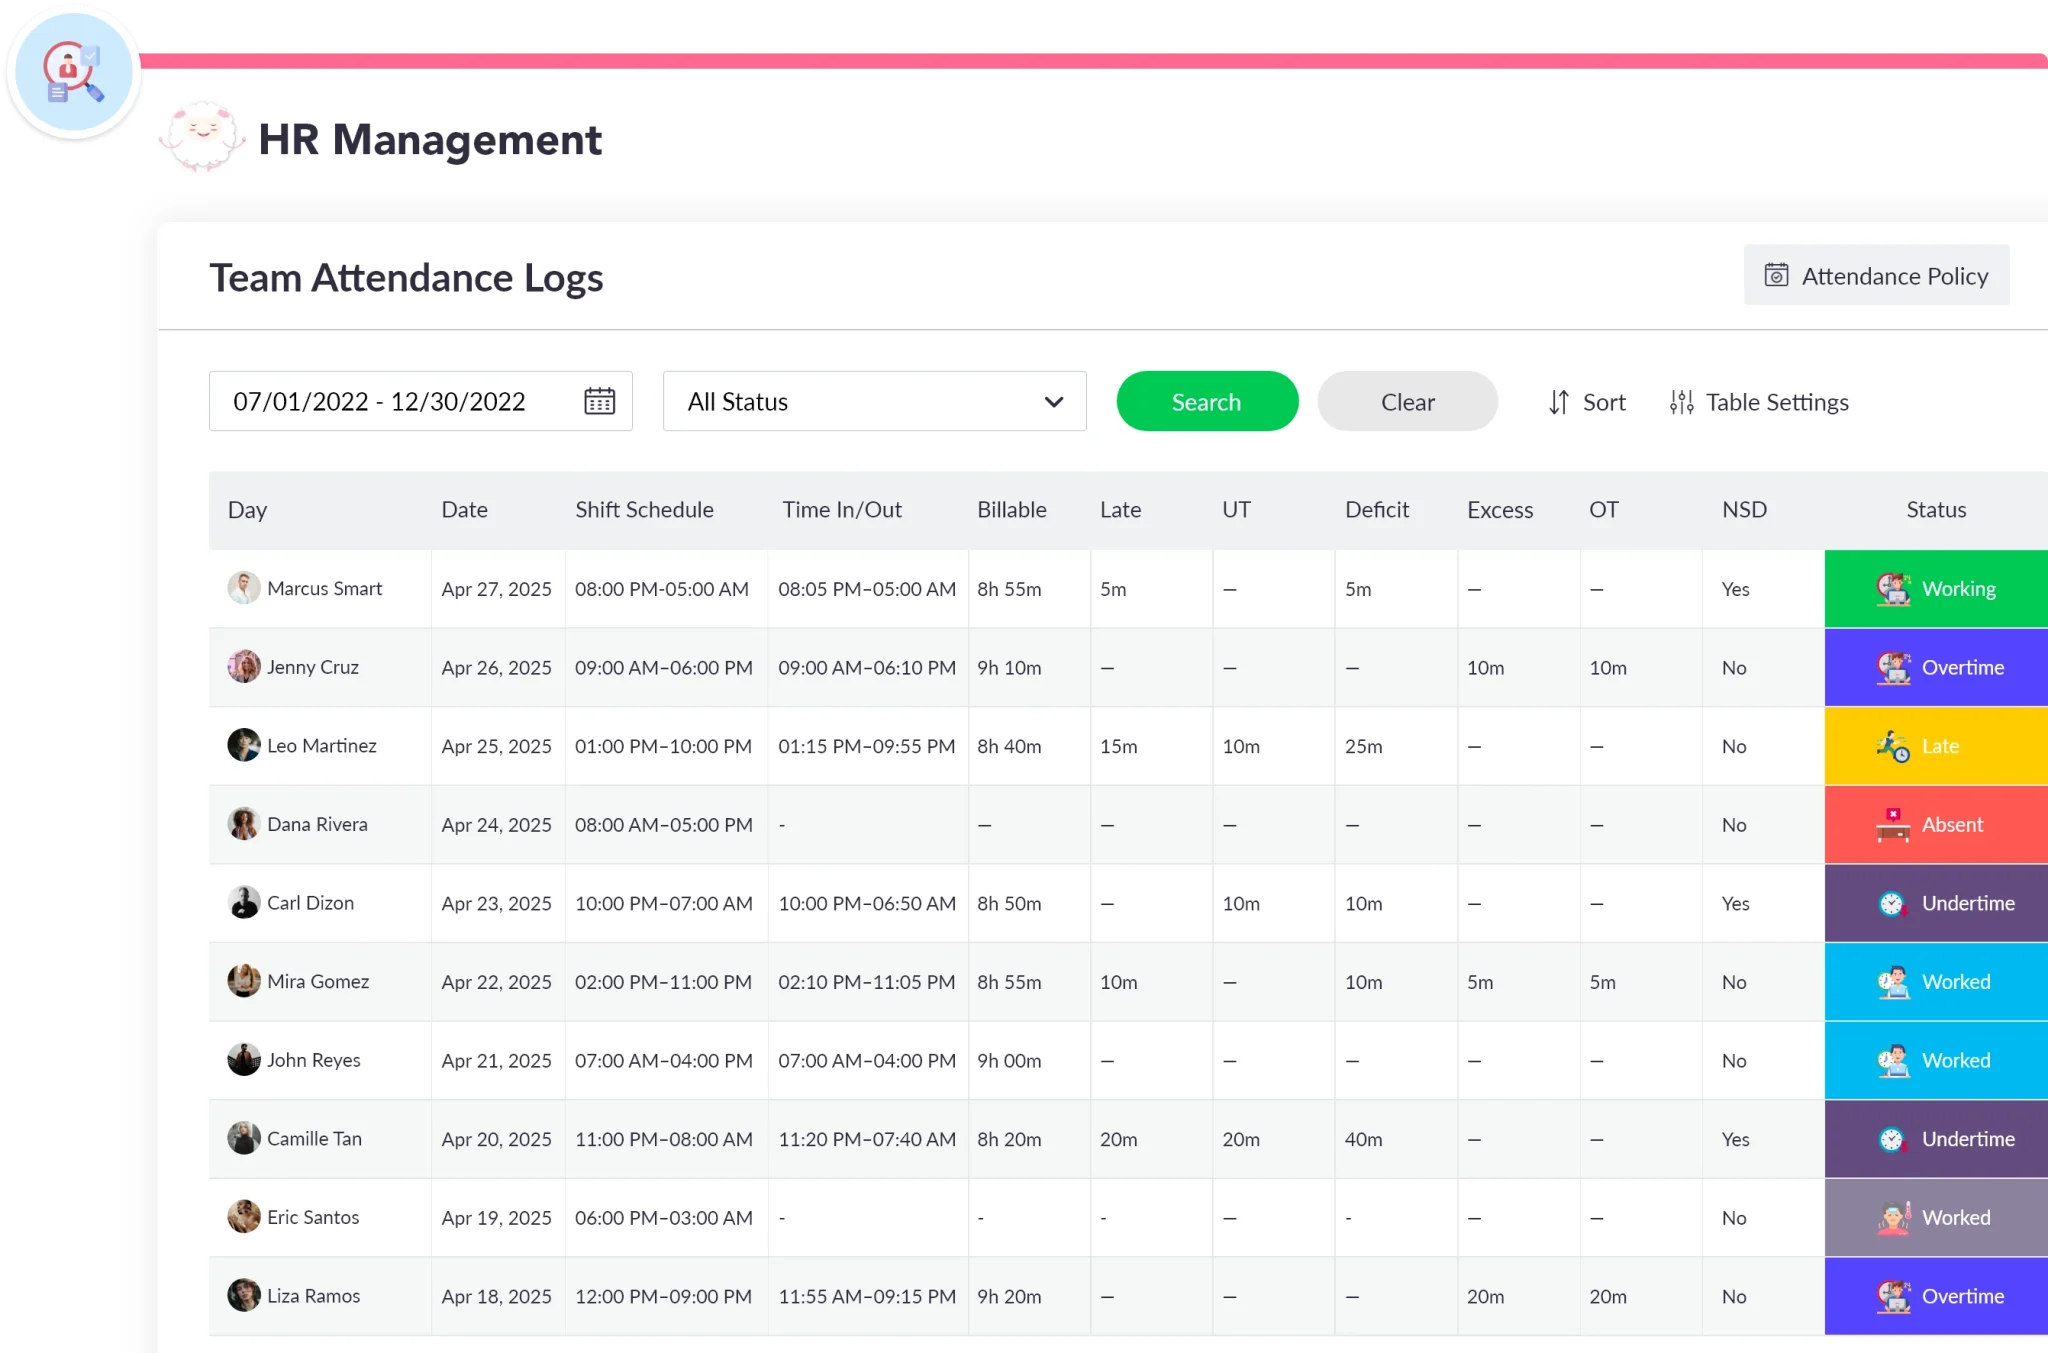Click Jenny Cruz's Overtime status cell
Viewport: 2048px width, 1353px height.
tap(1936, 667)
